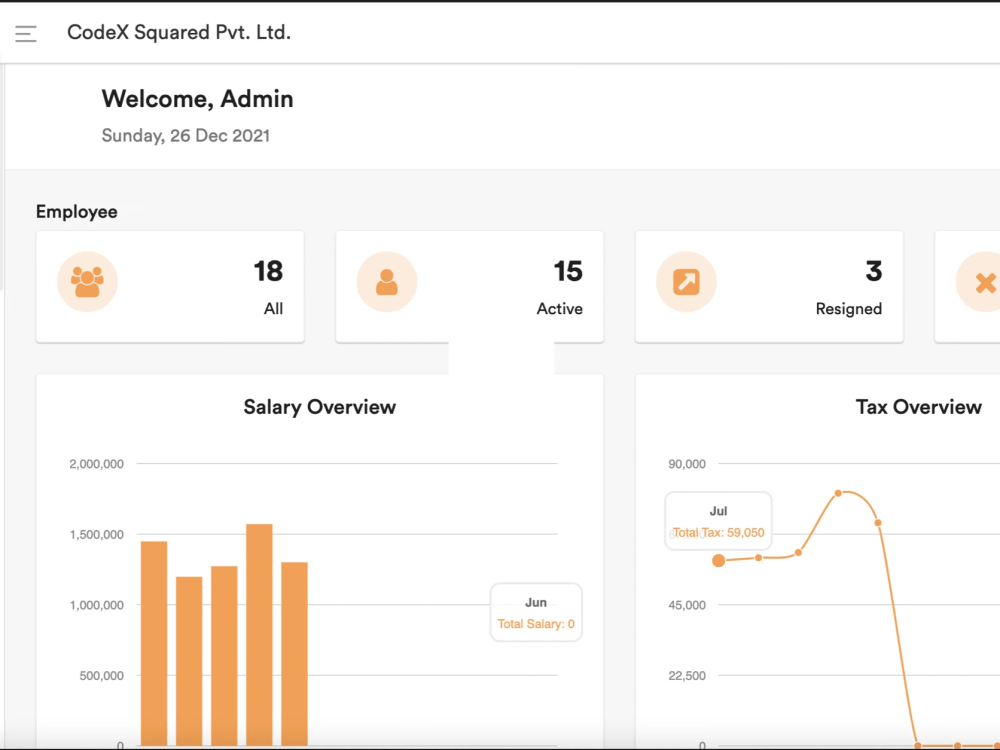Image resolution: width=1000 pixels, height=750 pixels.
Task: Click the 1,500,000 salary axis label
Action: click(96, 534)
